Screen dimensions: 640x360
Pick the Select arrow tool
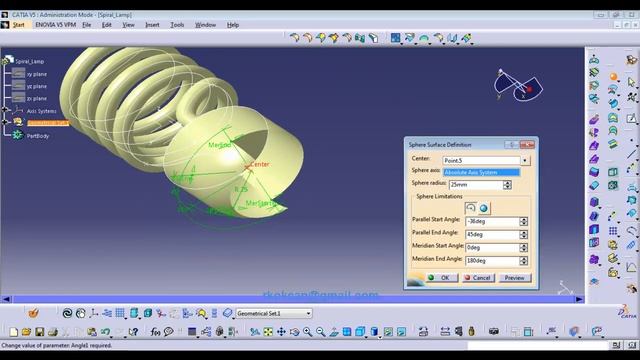[x=631, y=82]
